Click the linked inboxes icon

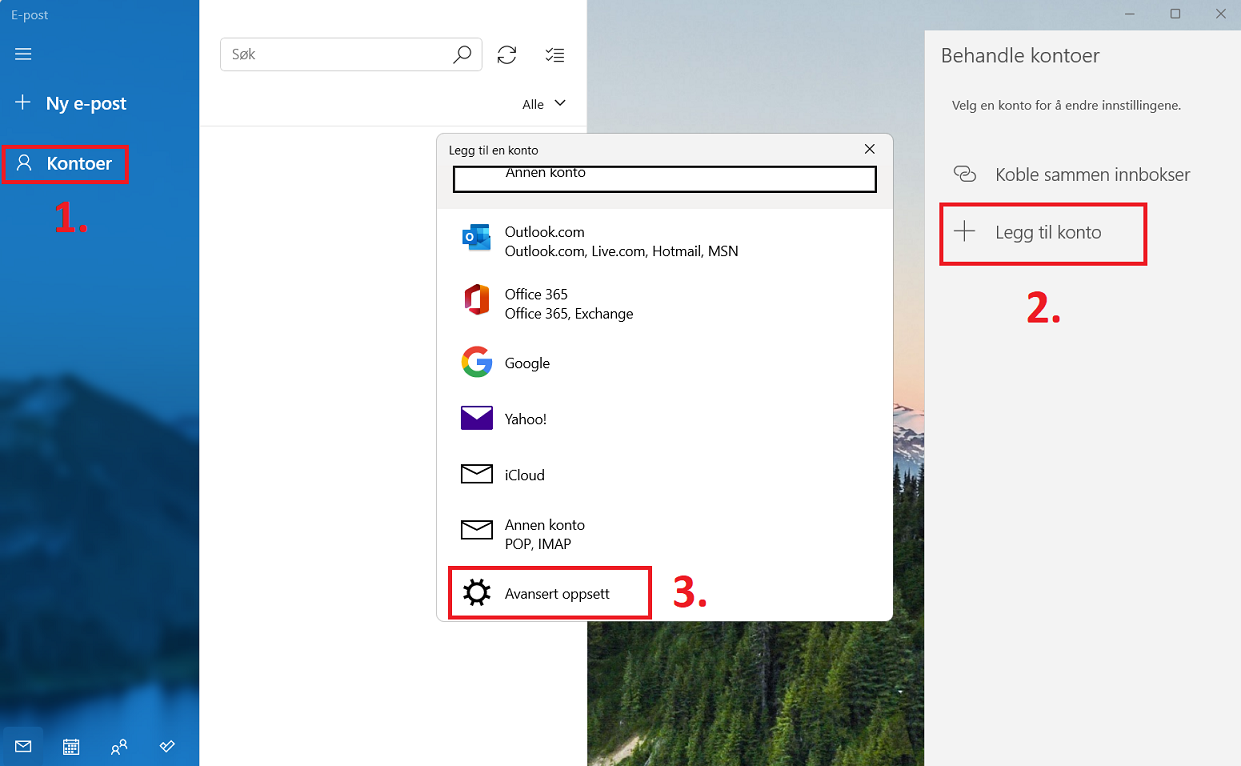click(965, 174)
